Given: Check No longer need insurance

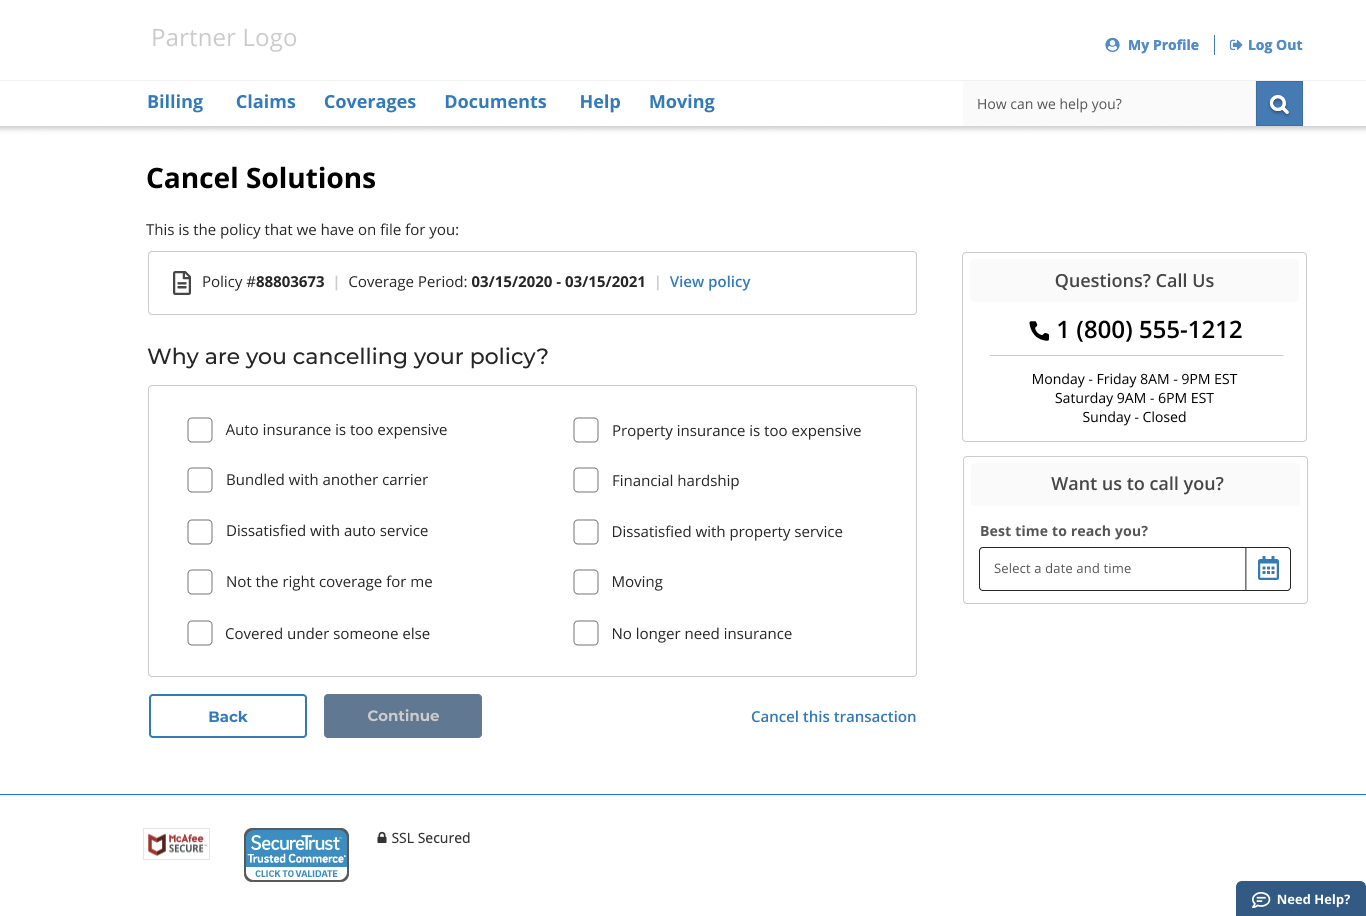Looking at the screenshot, I should click(x=586, y=634).
